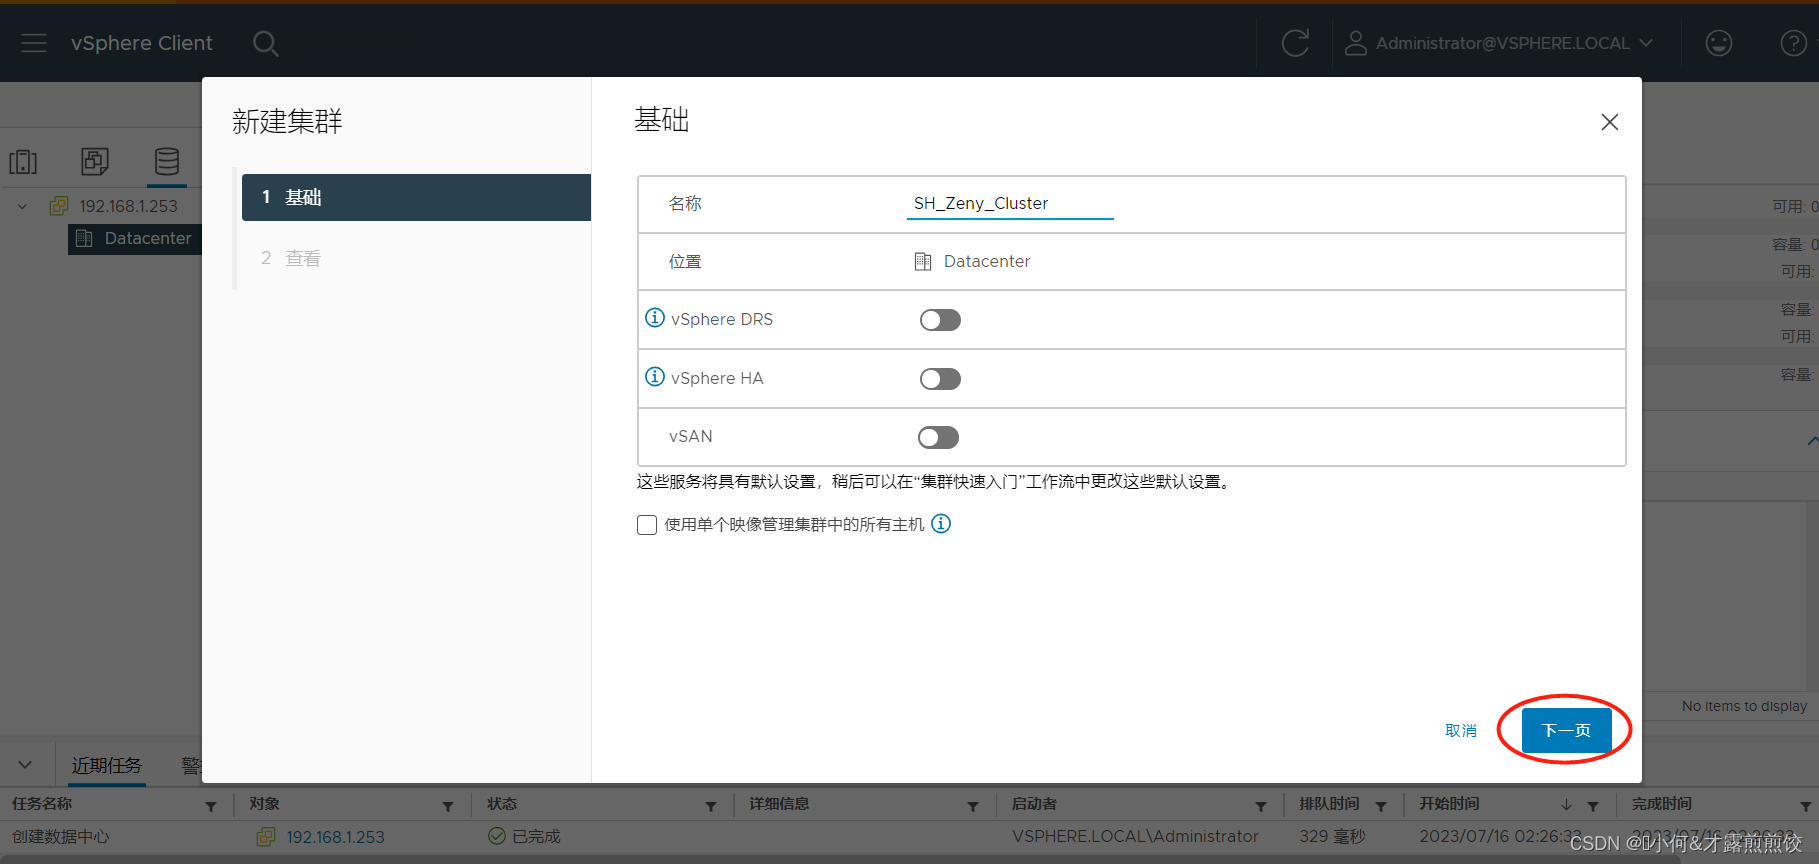Click 192.168.1.253 tree label
This screenshot has width=1819, height=864.
point(129,206)
